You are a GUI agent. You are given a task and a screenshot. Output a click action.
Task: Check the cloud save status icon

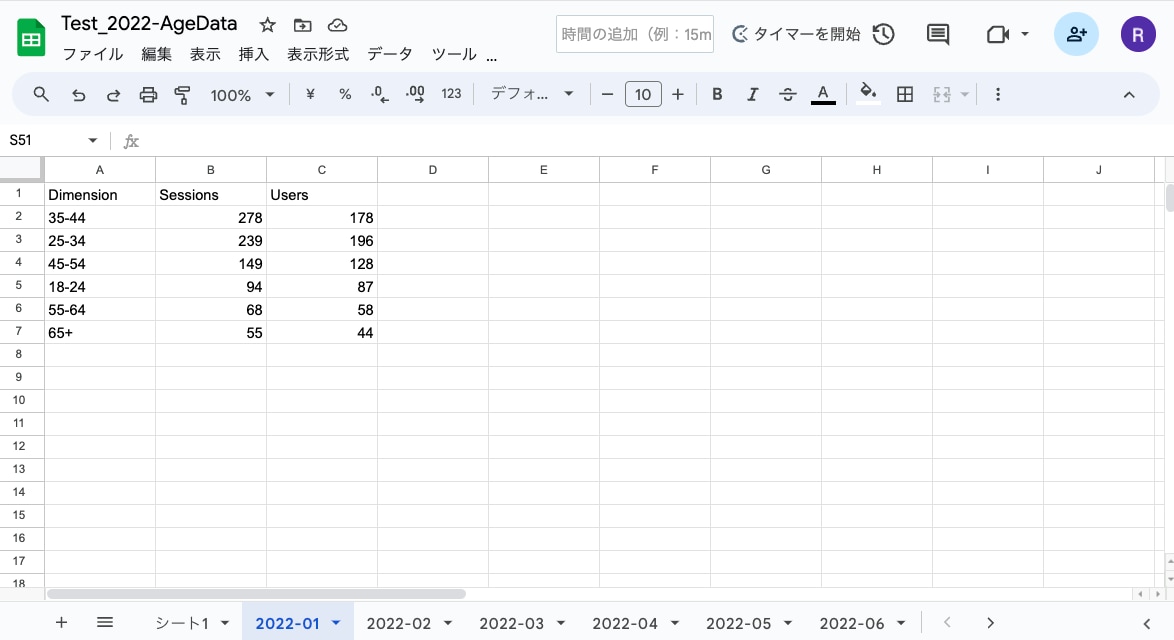point(338,25)
